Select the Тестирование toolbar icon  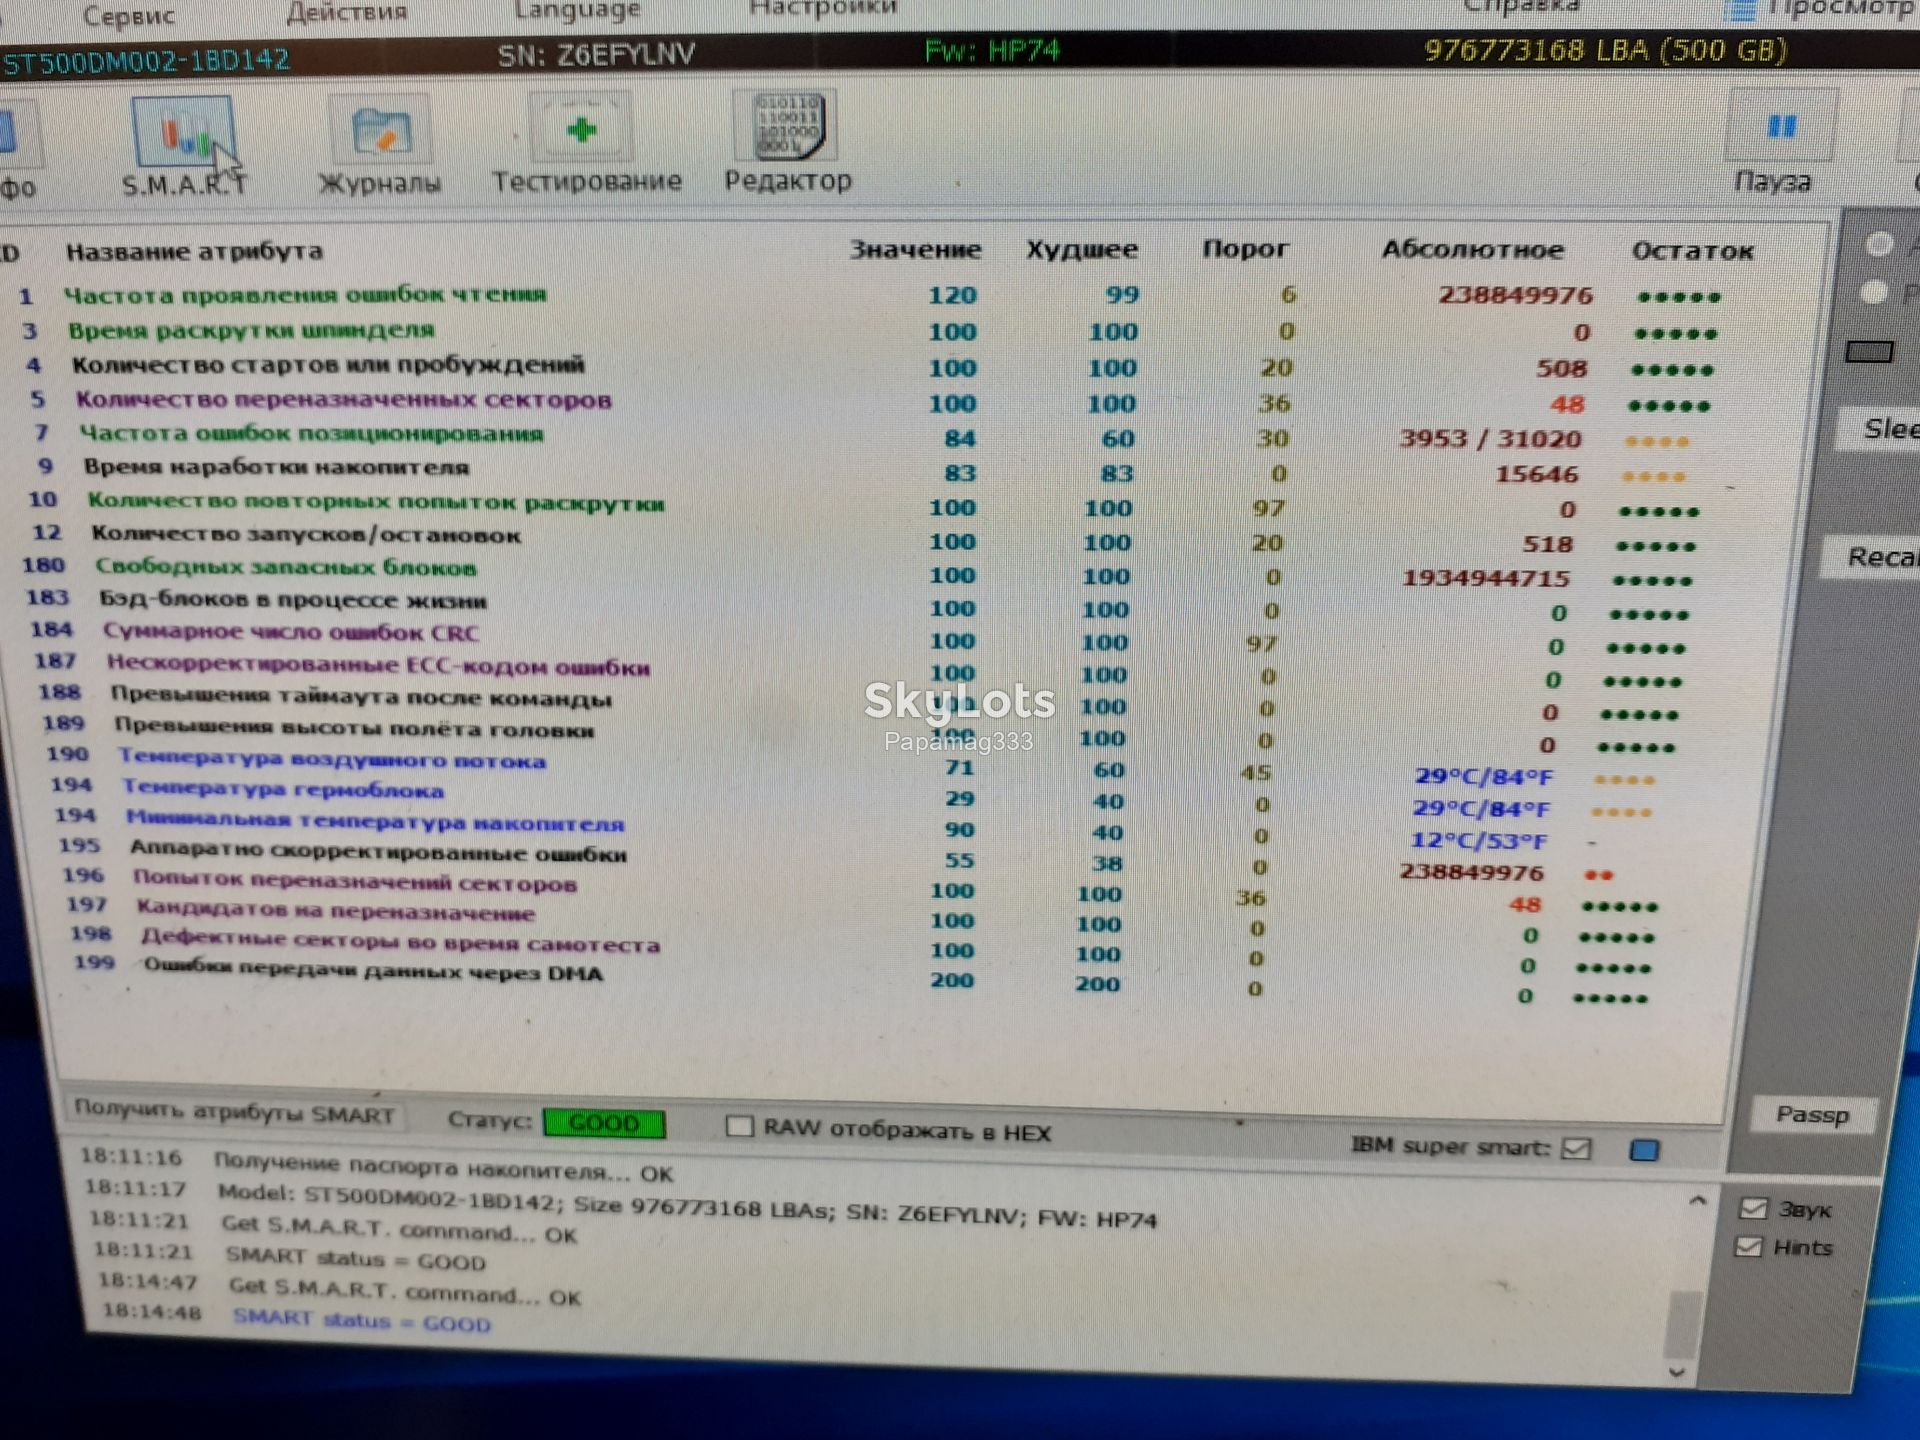click(x=581, y=128)
